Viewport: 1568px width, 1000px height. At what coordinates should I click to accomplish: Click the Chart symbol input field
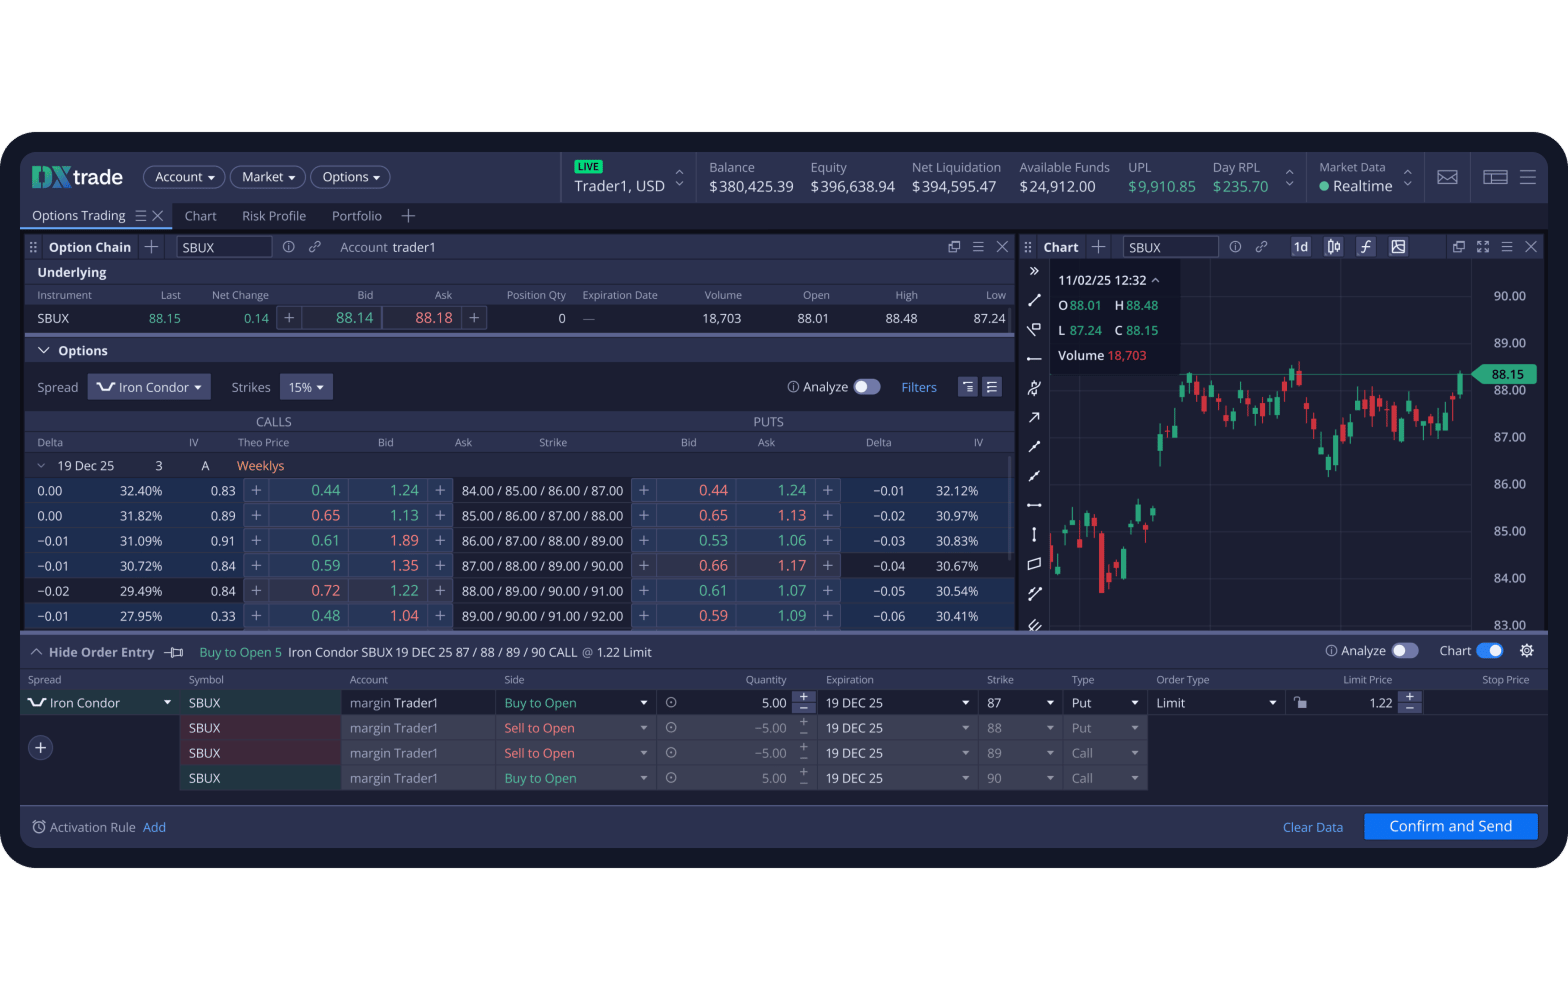(1171, 247)
